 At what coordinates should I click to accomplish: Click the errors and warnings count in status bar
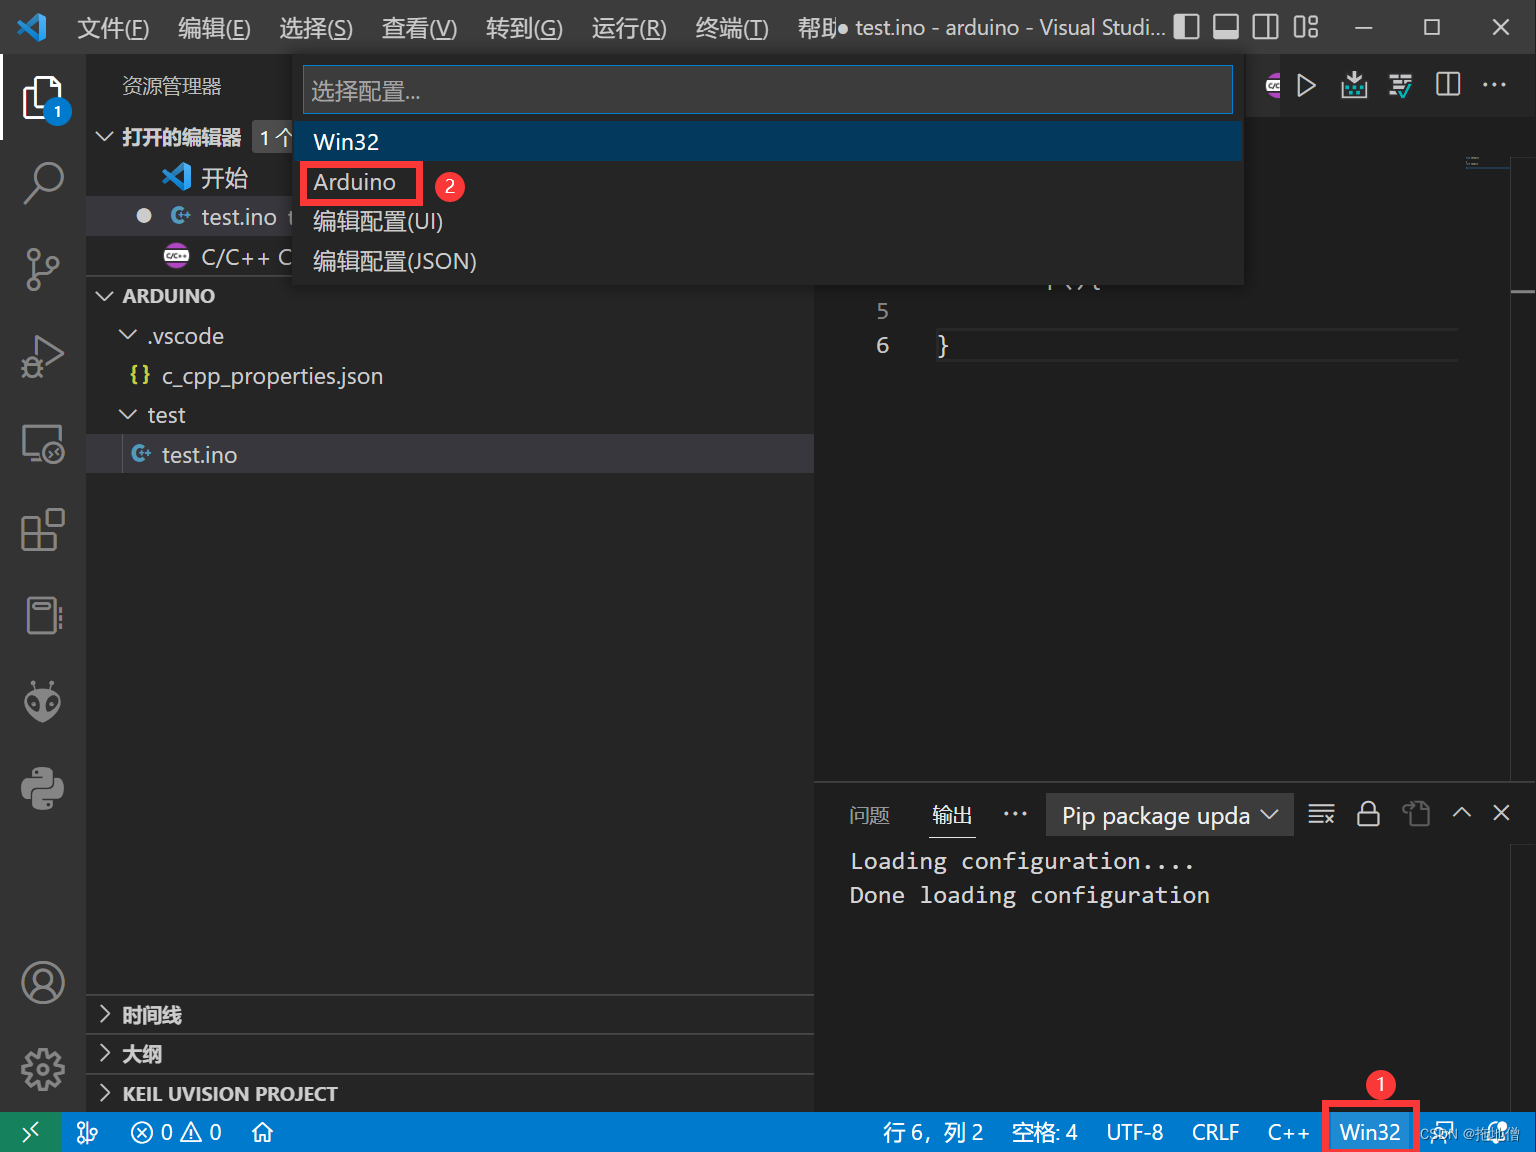click(x=176, y=1132)
